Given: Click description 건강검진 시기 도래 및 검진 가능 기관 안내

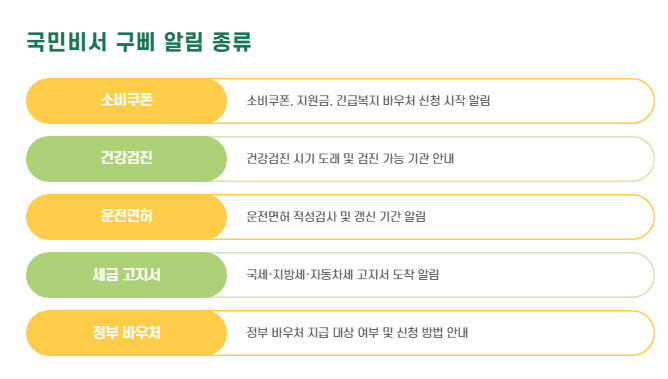Looking at the screenshot, I should (x=350, y=159).
